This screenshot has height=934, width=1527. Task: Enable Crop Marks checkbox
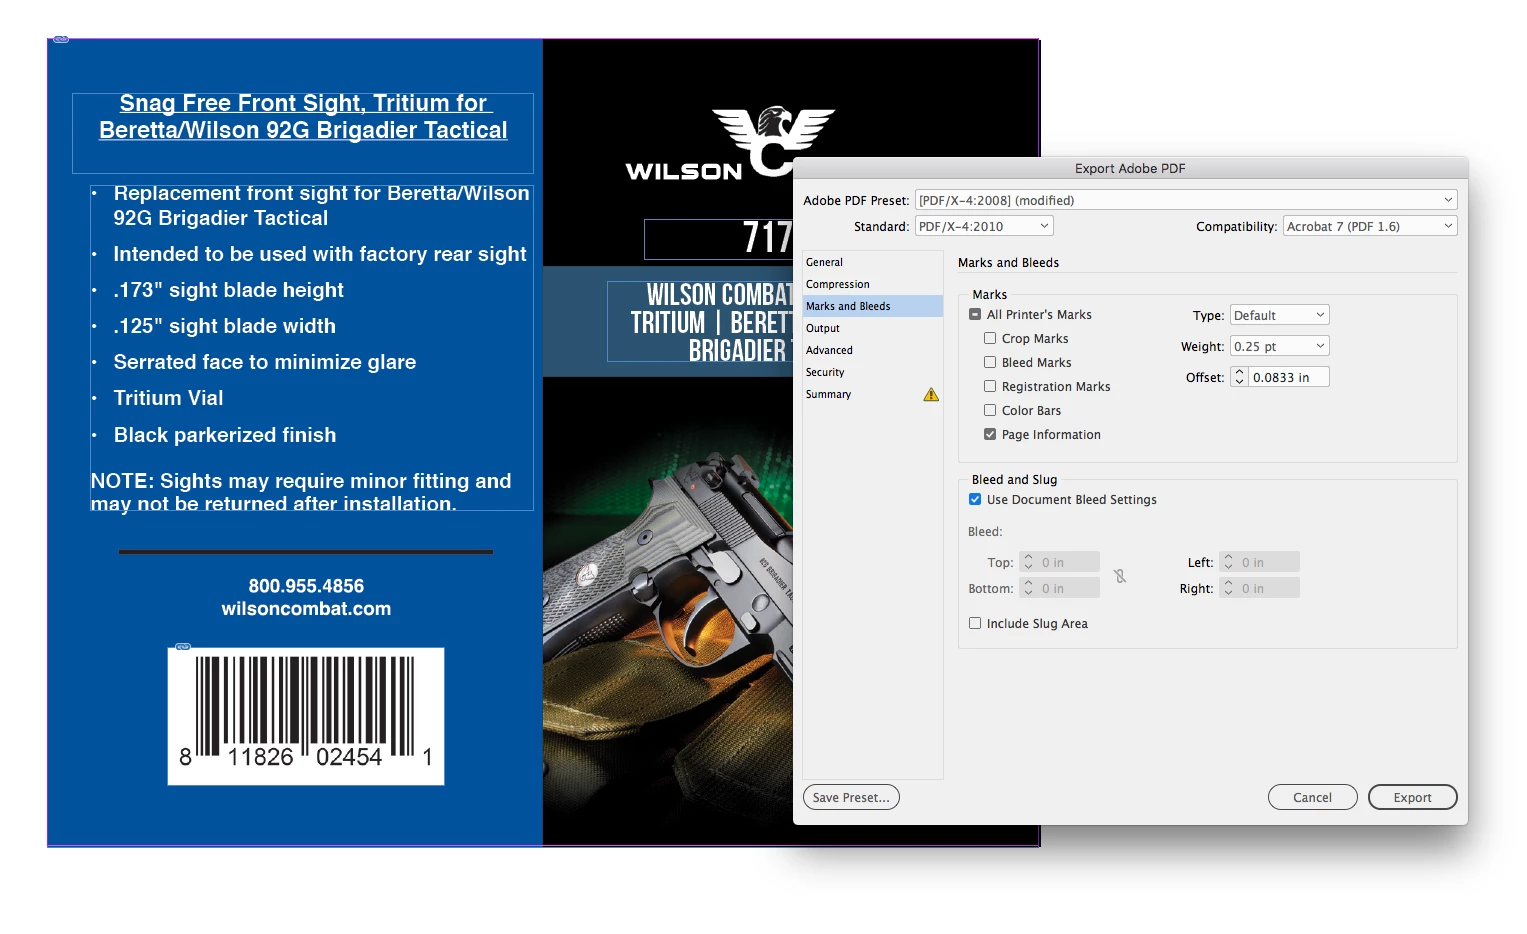tap(990, 338)
